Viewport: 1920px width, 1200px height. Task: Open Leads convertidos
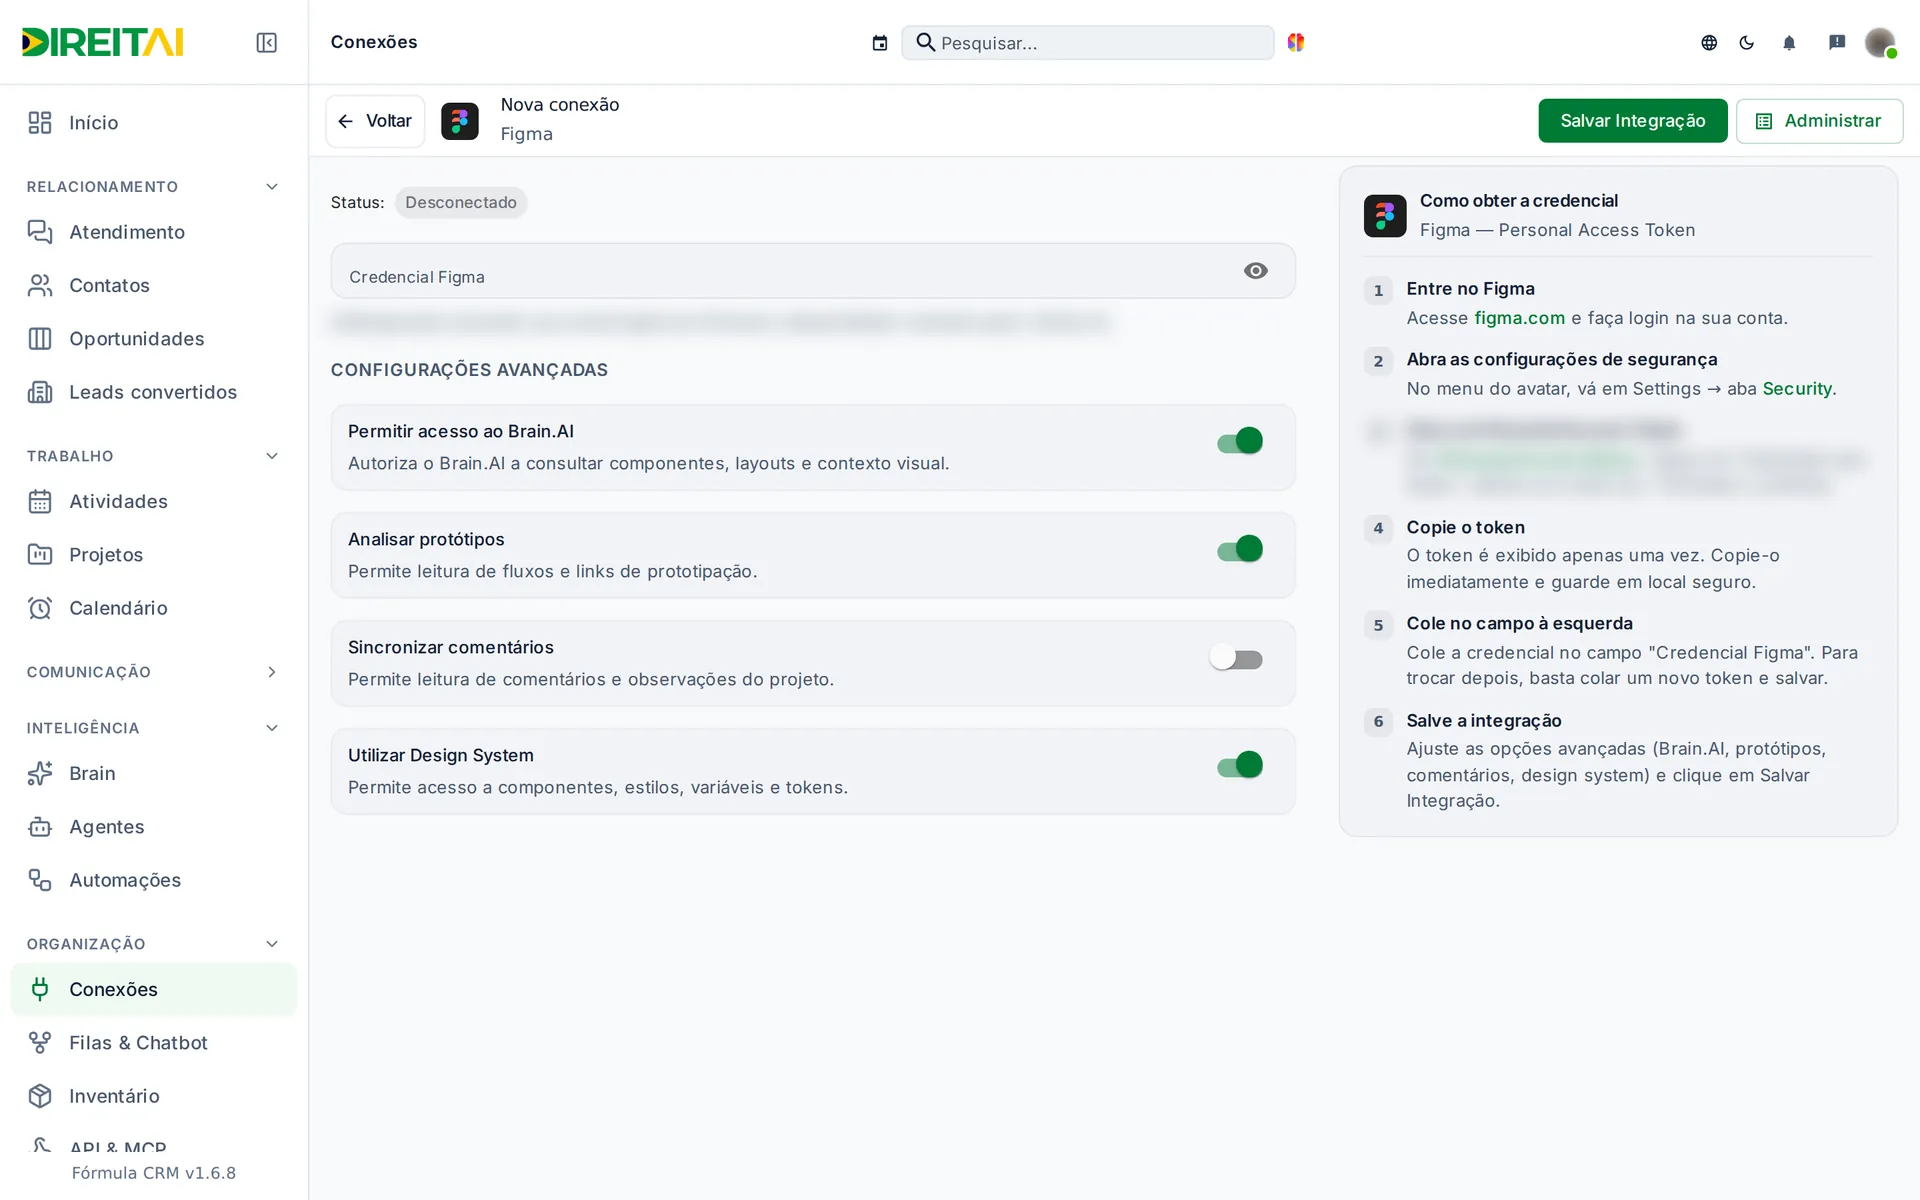tap(154, 392)
